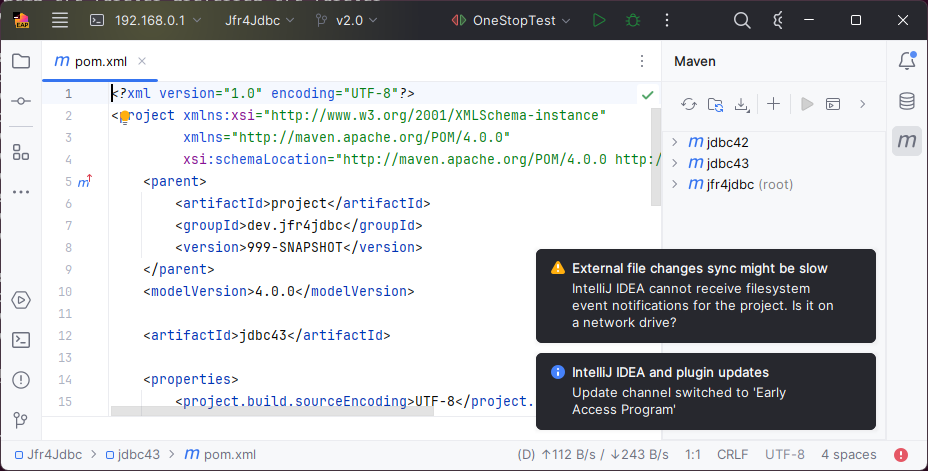
Task: Add a Maven project with plus icon
Action: tap(773, 104)
